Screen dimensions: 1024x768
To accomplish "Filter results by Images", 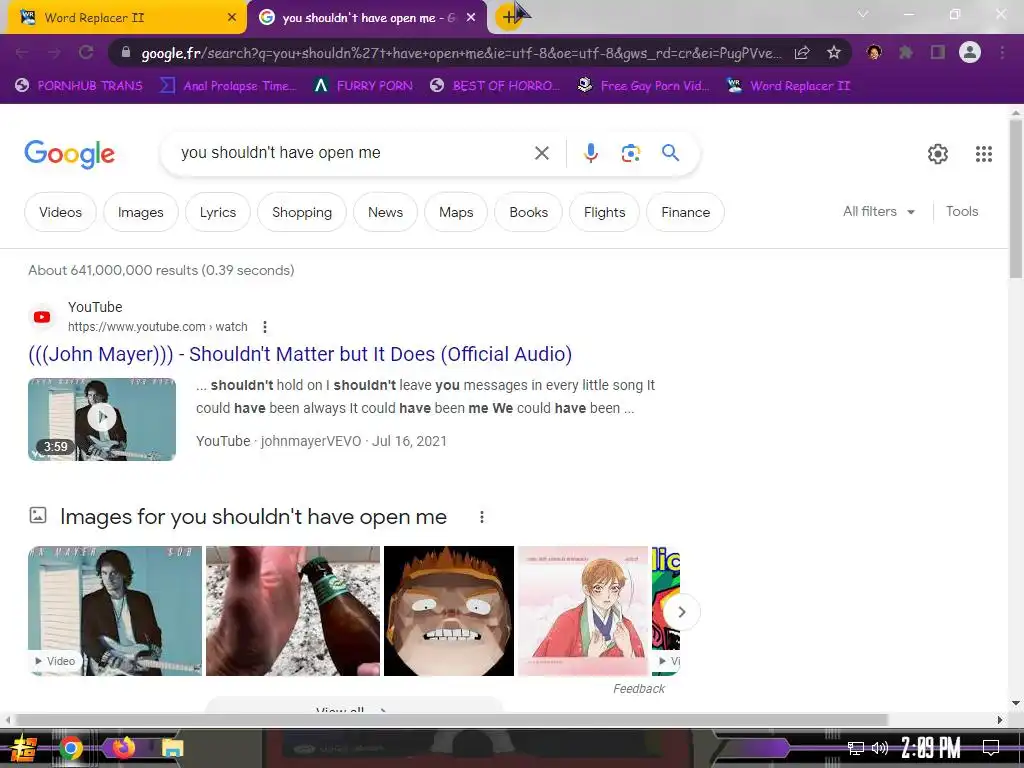I will 140,212.
